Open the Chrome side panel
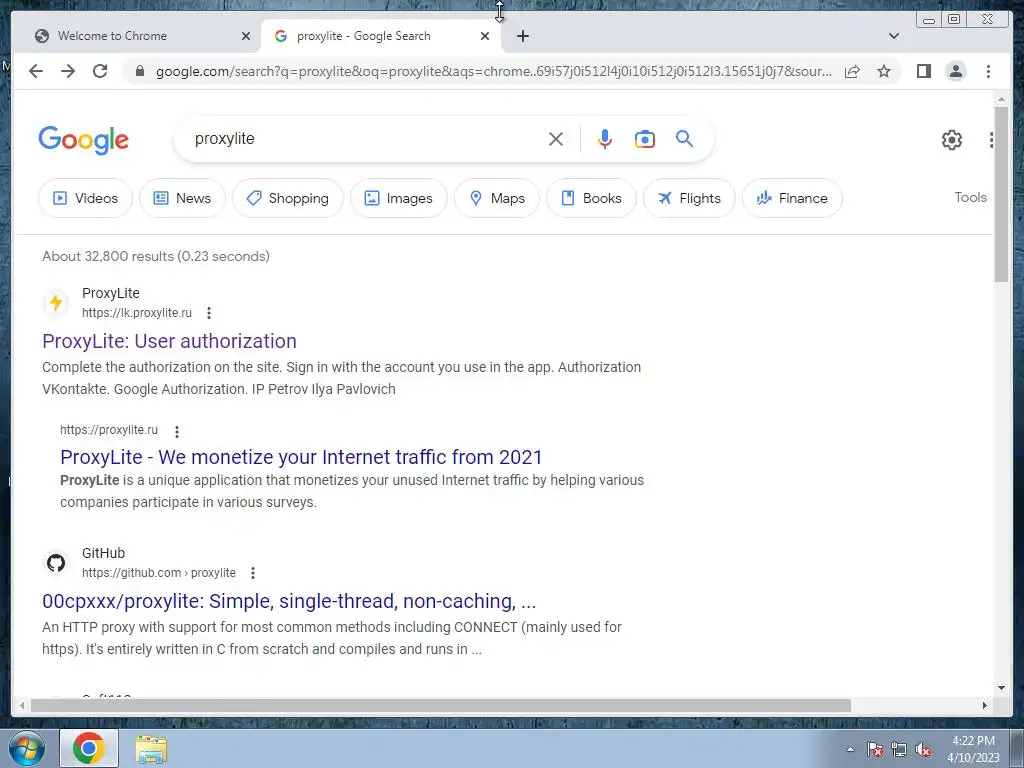1024x768 pixels. pos(923,71)
